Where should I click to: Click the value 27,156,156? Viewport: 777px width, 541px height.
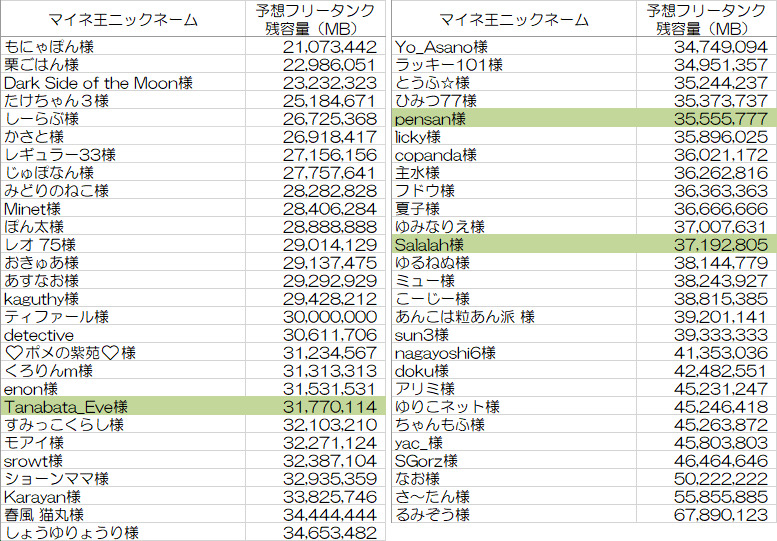[x=330, y=155]
